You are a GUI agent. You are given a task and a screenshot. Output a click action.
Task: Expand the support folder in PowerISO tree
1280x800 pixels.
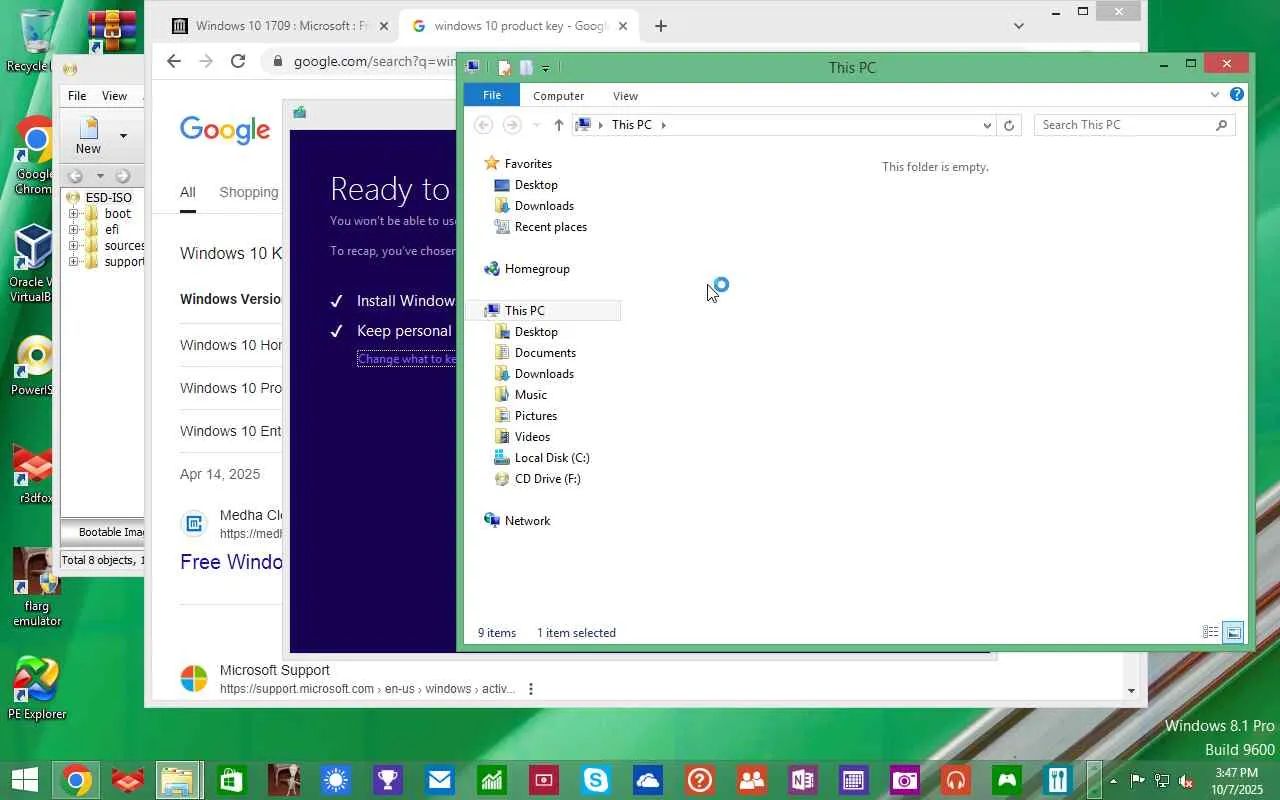click(73, 262)
